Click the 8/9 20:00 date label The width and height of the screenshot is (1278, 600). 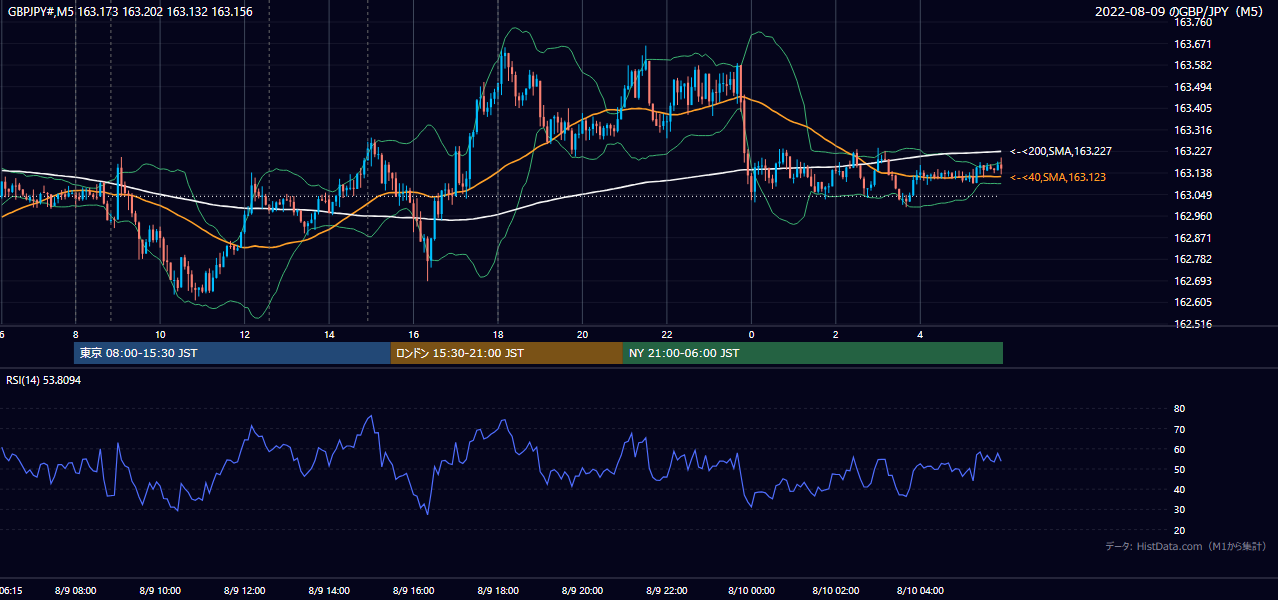[x=582, y=591]
